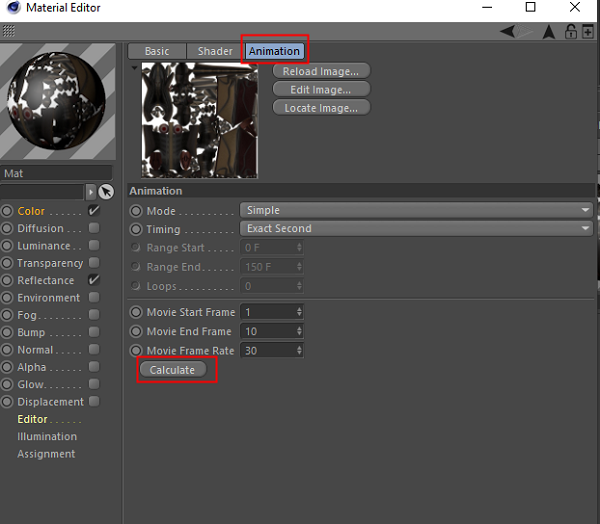The width and height of the screenshot is (600, 524).
Task: Click the keyframe circle beside Mode
Action: click(137, 211)
